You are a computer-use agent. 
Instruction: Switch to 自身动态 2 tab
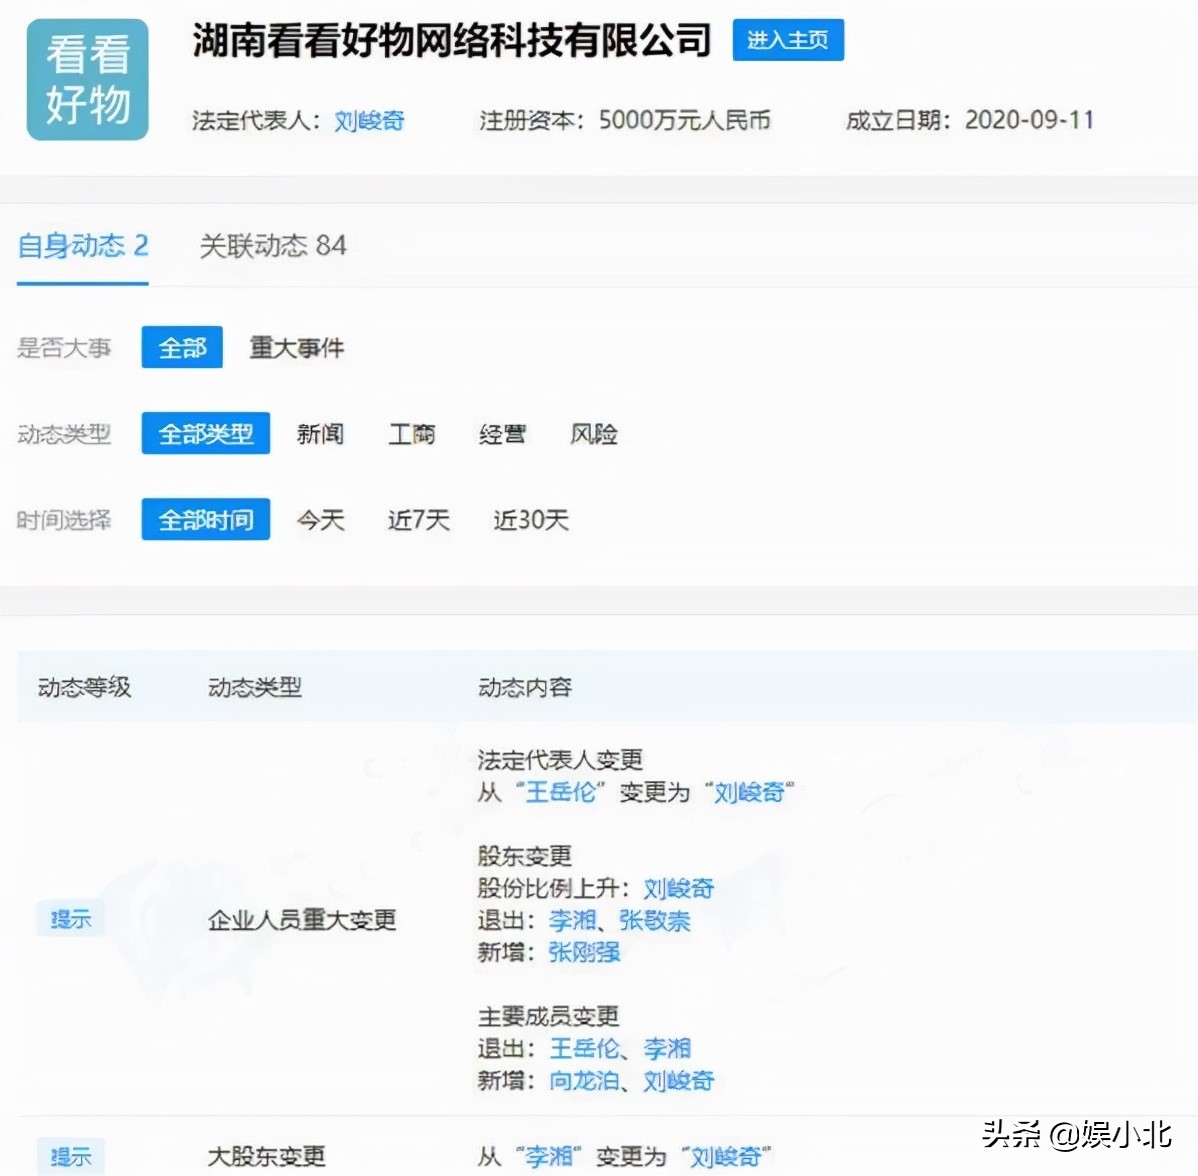click(83, 246)
